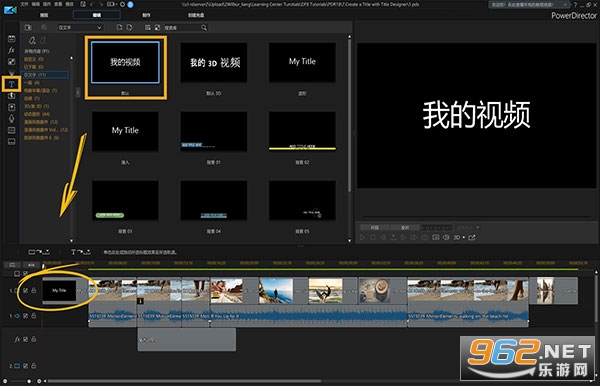Select the 默认 3D title template

[x=214, y=62]
